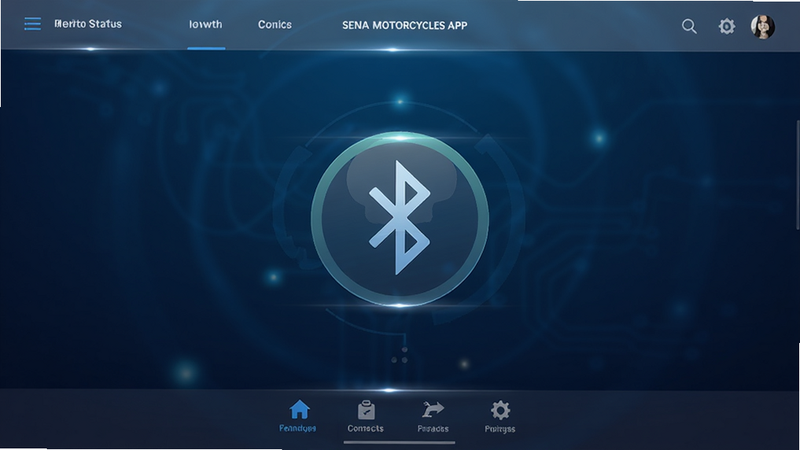Select the home icon in bottom bar
800x450 pixels.
[299, 410]
